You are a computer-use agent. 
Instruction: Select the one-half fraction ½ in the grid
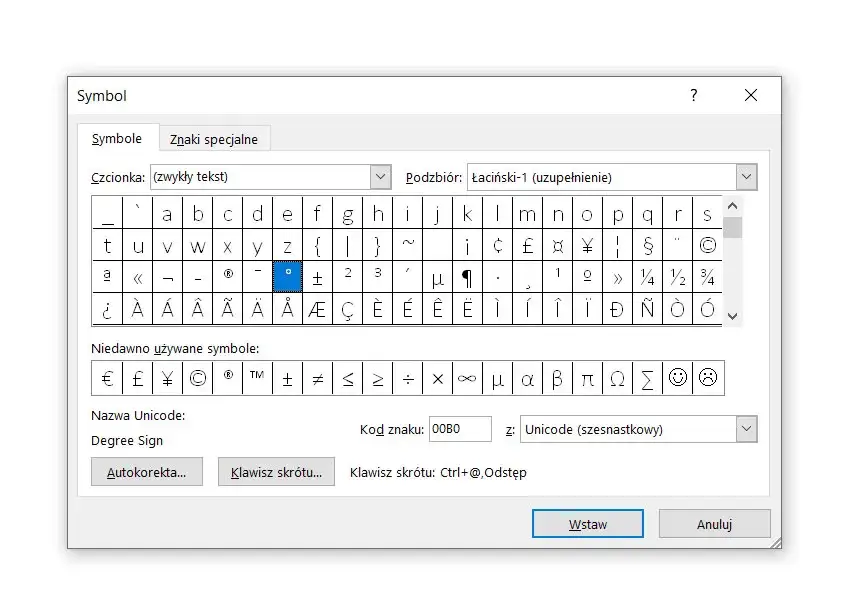click(677, 277)
